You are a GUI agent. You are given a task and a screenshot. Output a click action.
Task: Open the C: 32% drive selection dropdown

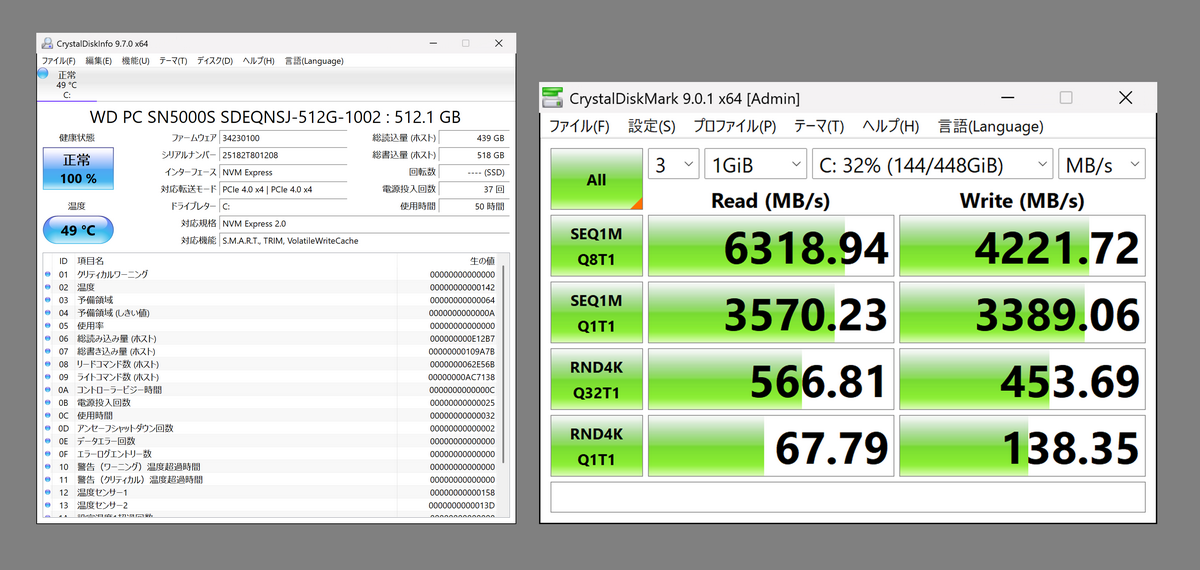coord(932,165)
